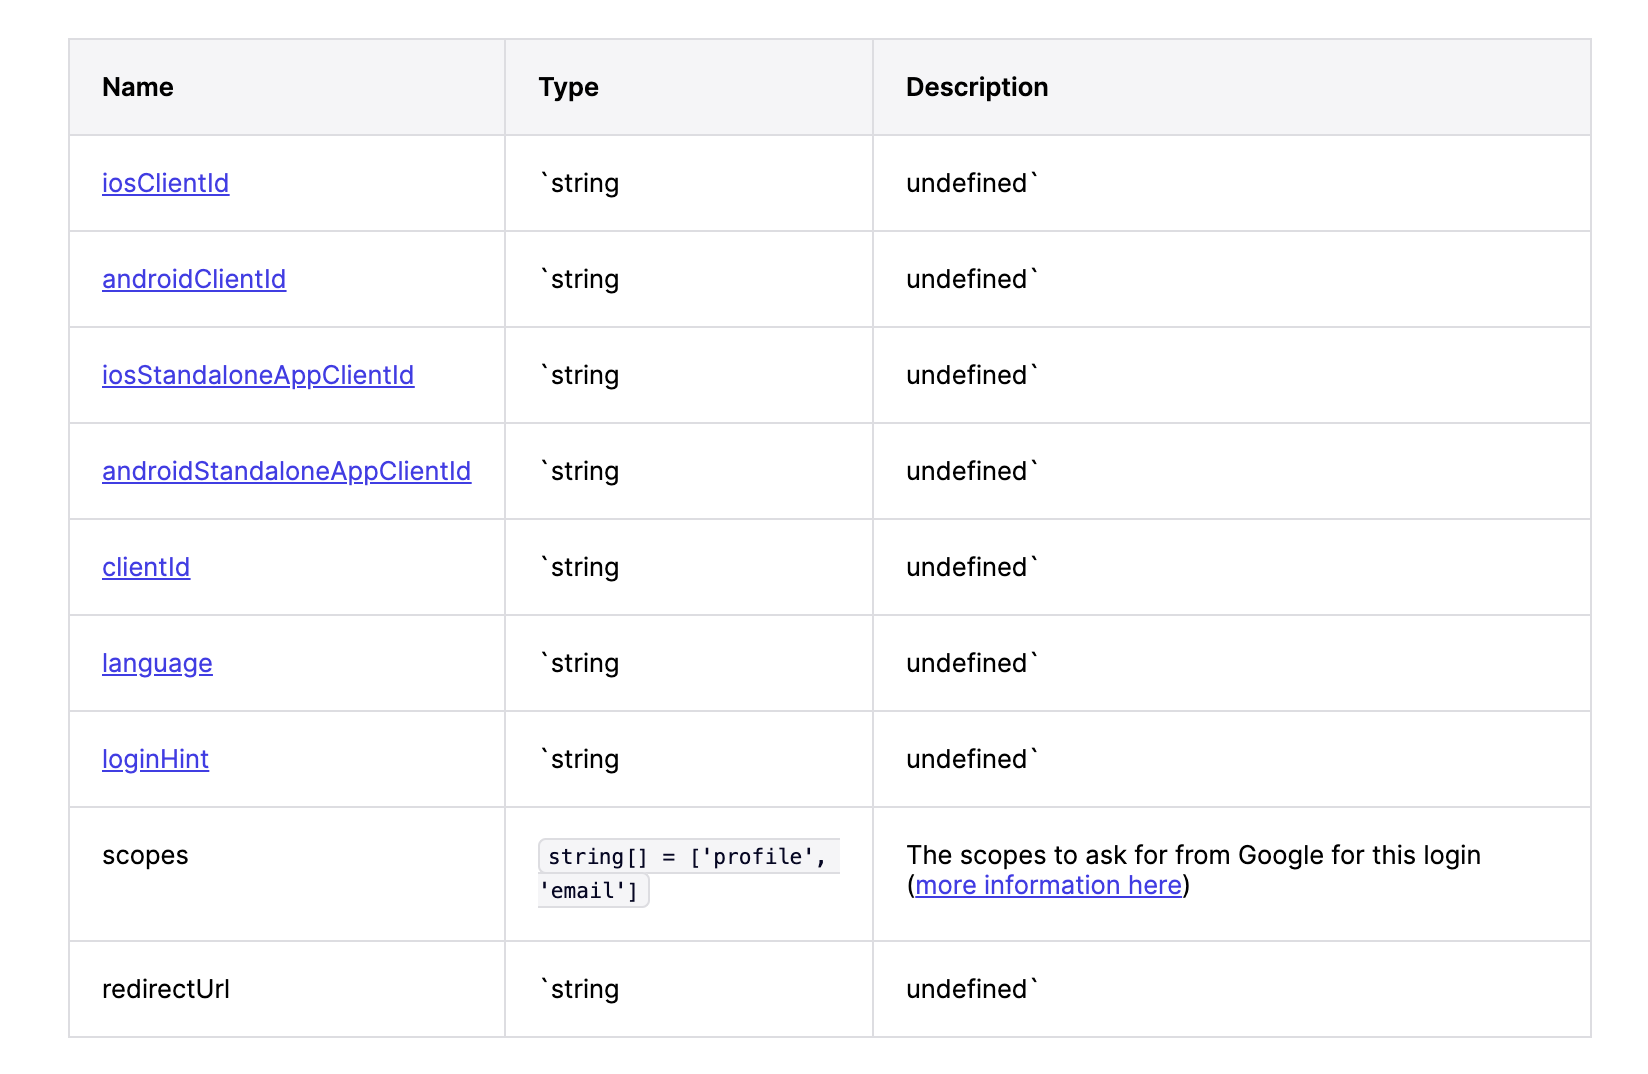
Task: Open the language parameter link
Action: pos(157,663)
